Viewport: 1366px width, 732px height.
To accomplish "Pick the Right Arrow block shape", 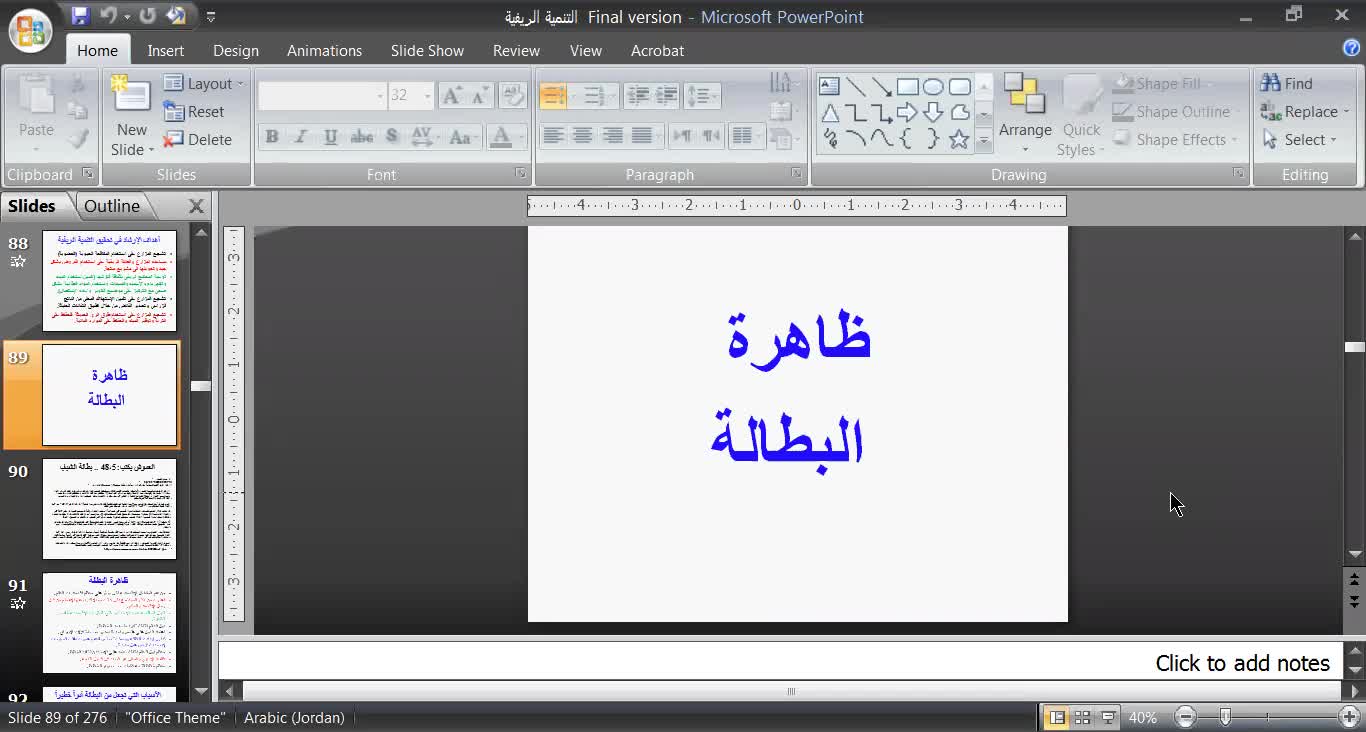I will pyautogui.click(x=907, y=112).
